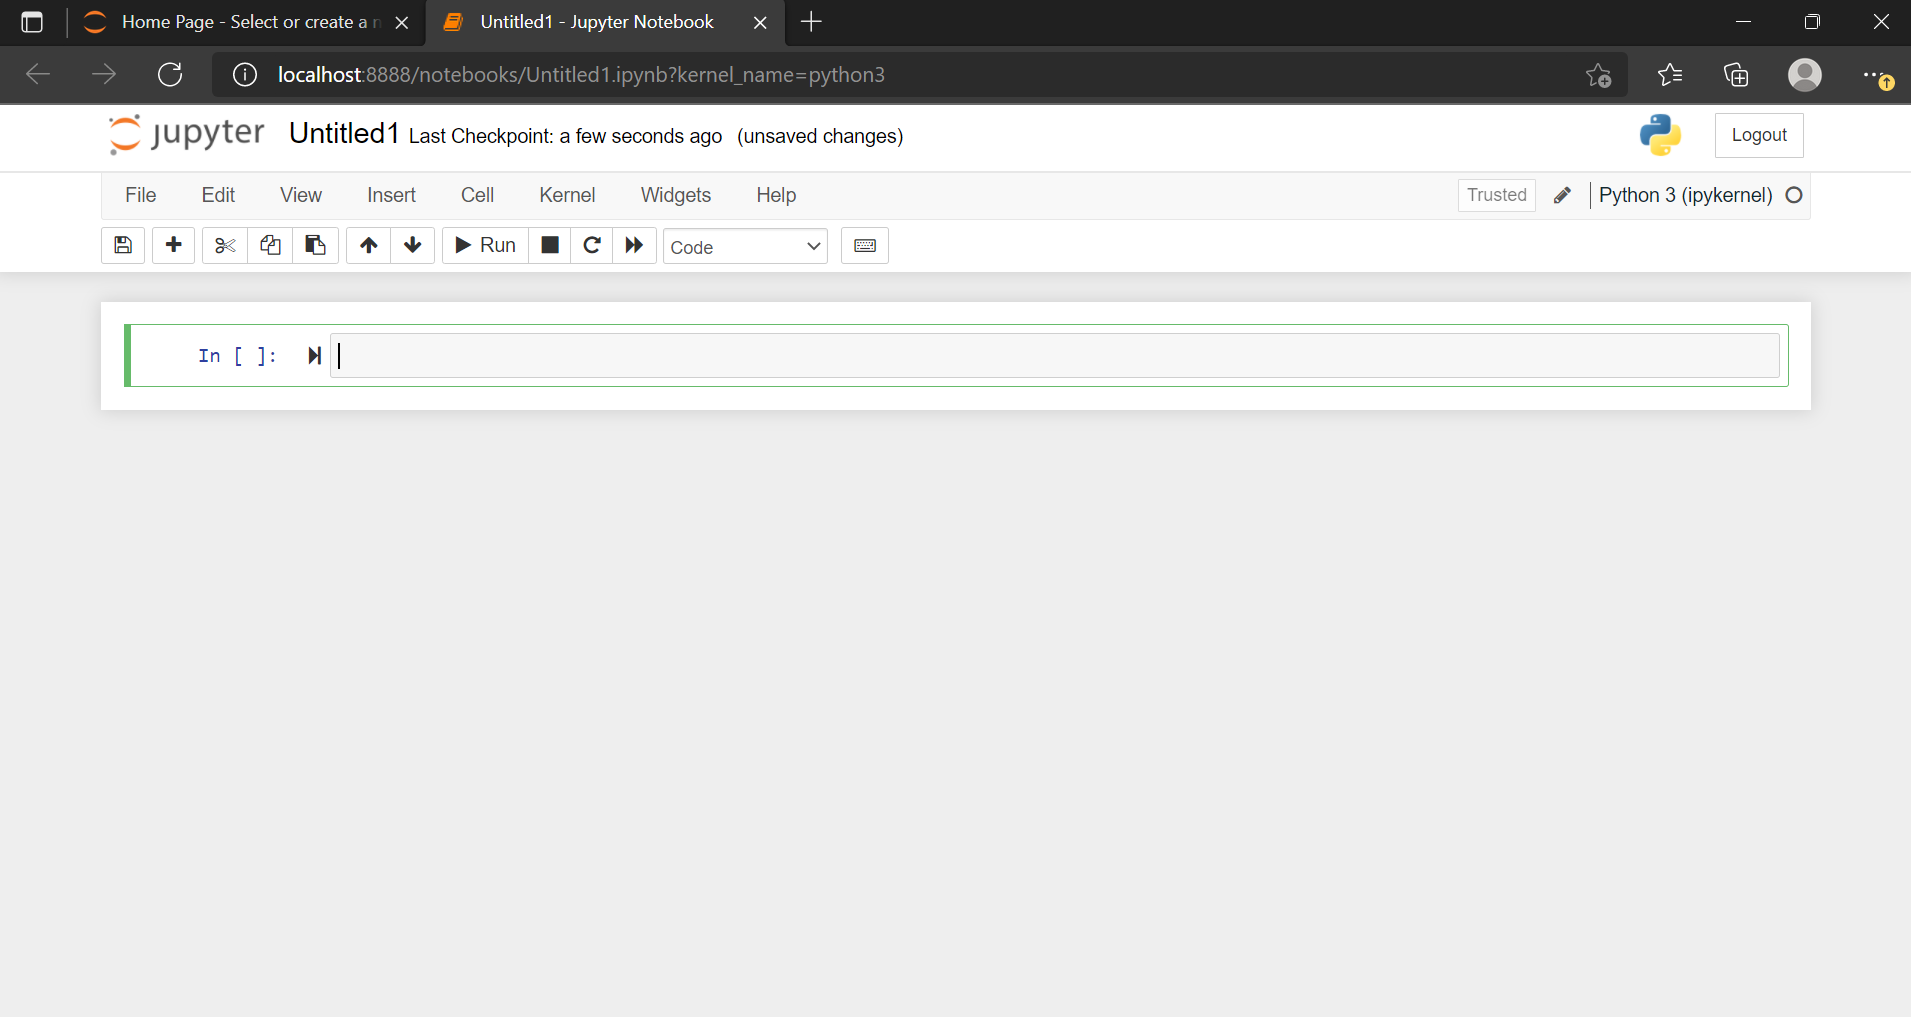Run this cell using the gutter play icon
This screenshot has width=1911, height=1017.
point(314,355)
